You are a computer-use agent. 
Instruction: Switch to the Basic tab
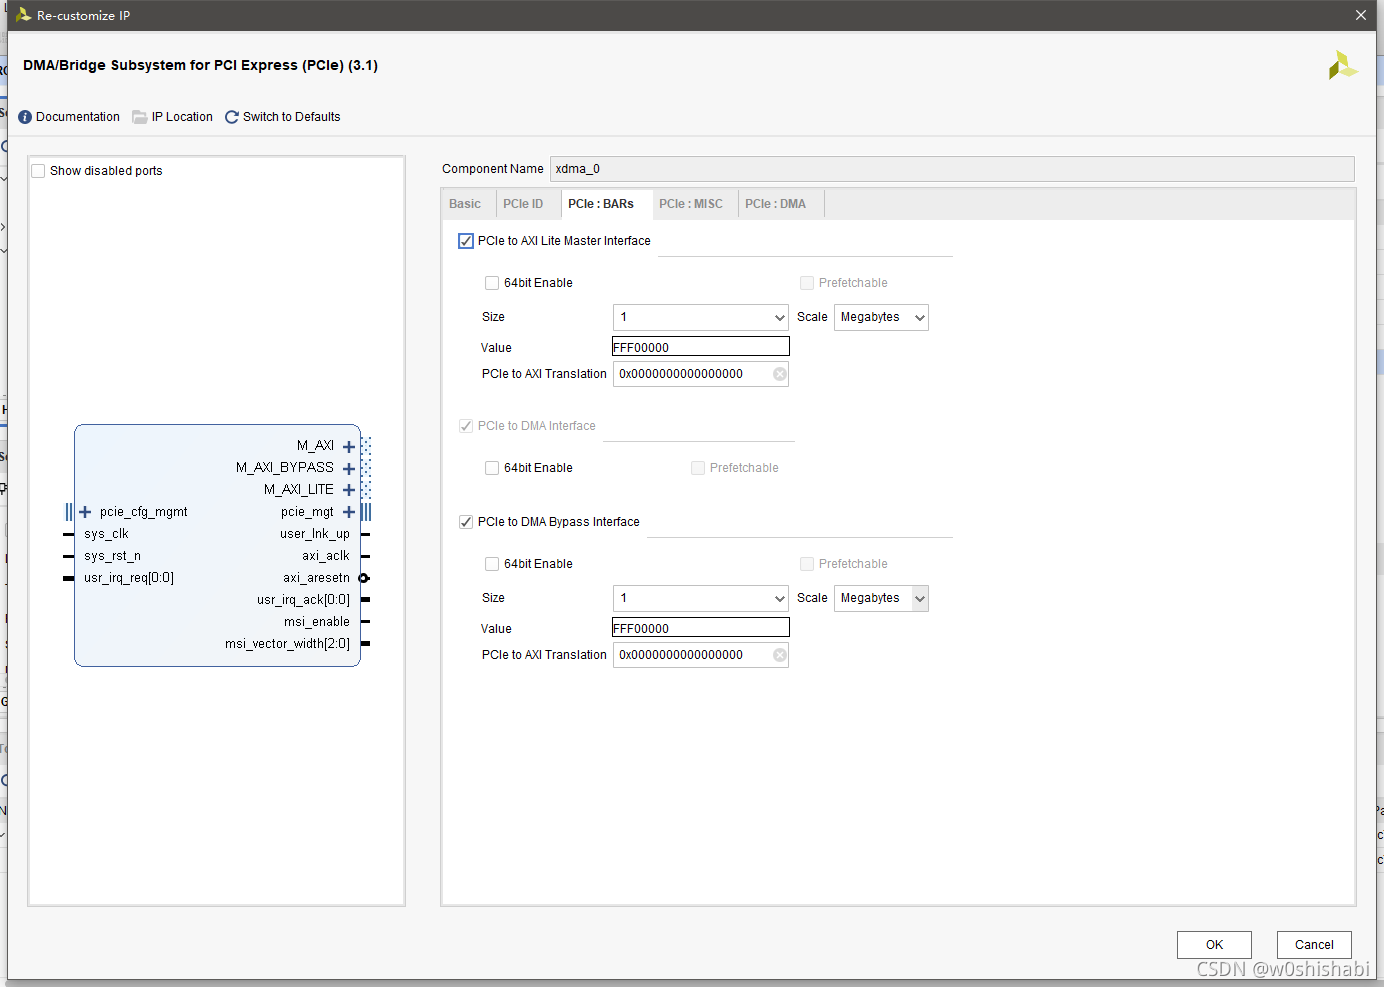(x=465, y=204)
